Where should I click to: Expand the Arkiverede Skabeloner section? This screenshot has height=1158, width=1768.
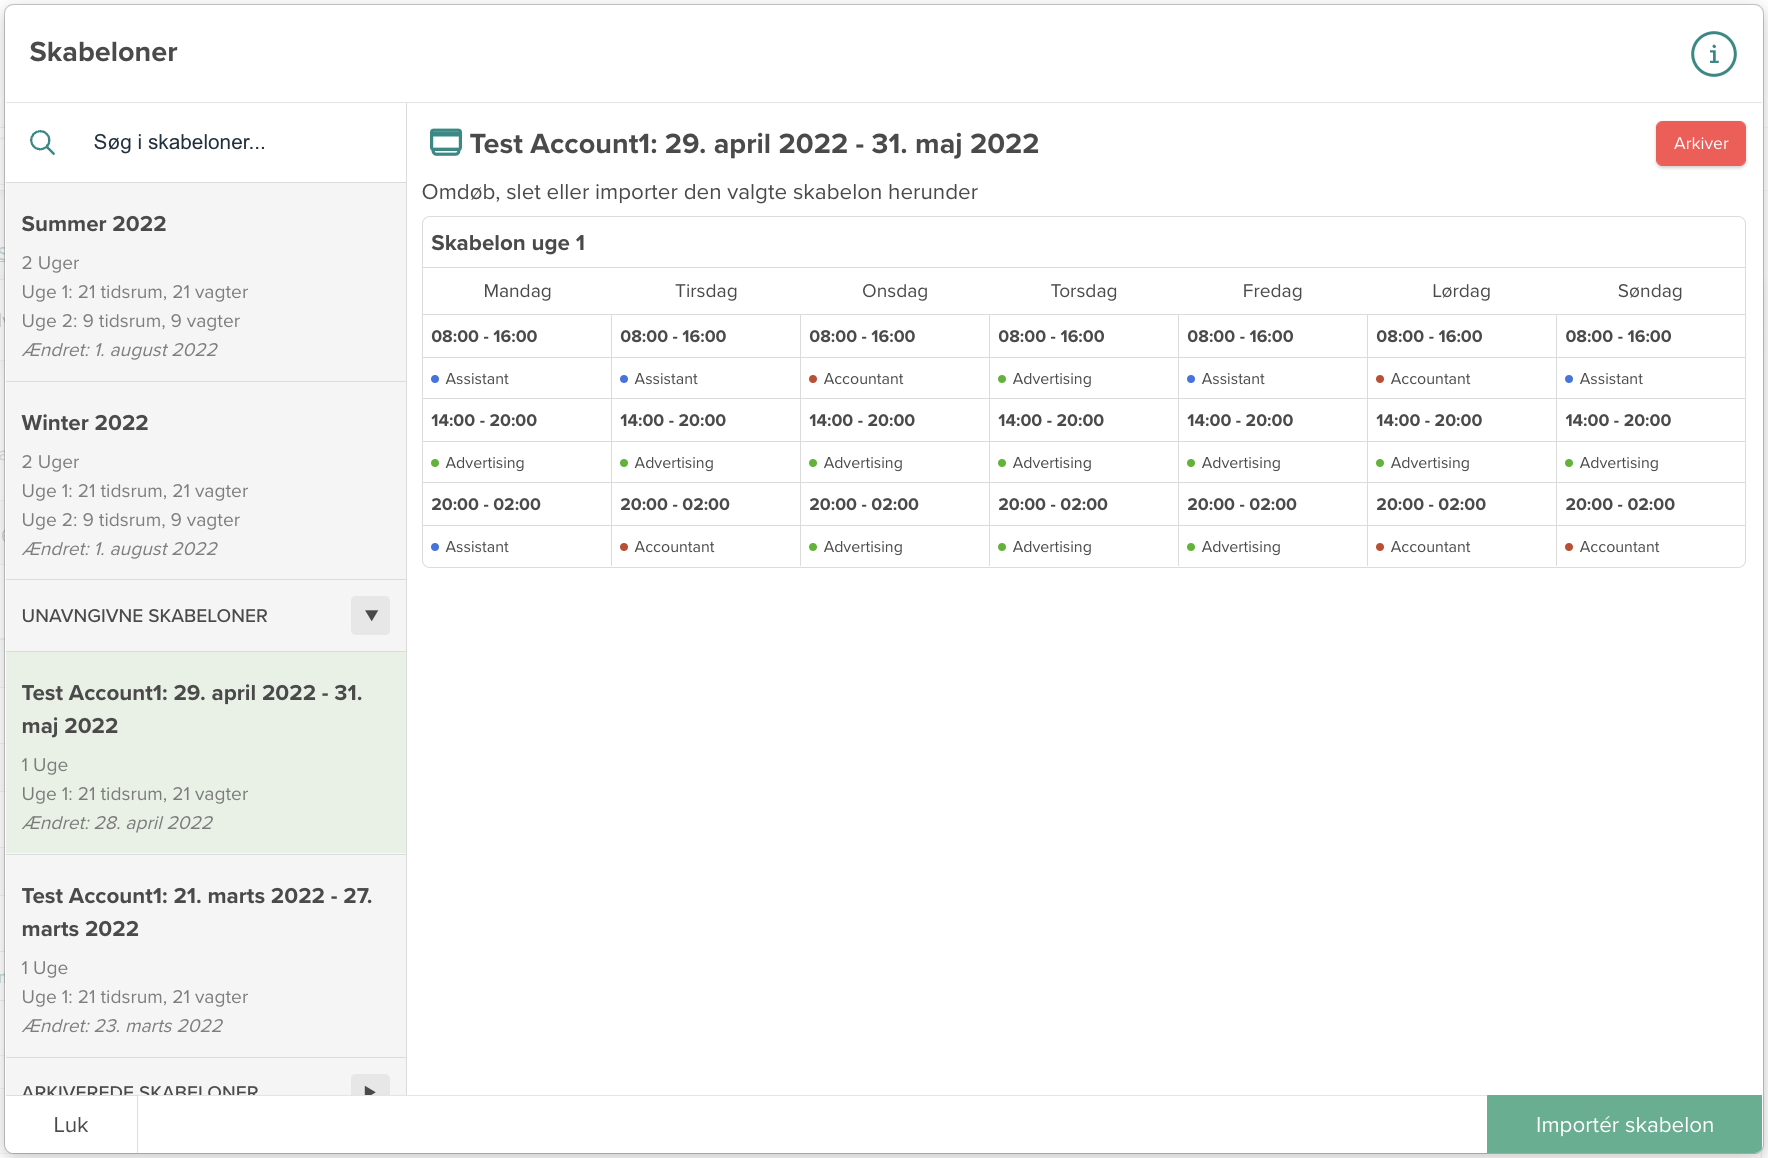pos(370,1088)
